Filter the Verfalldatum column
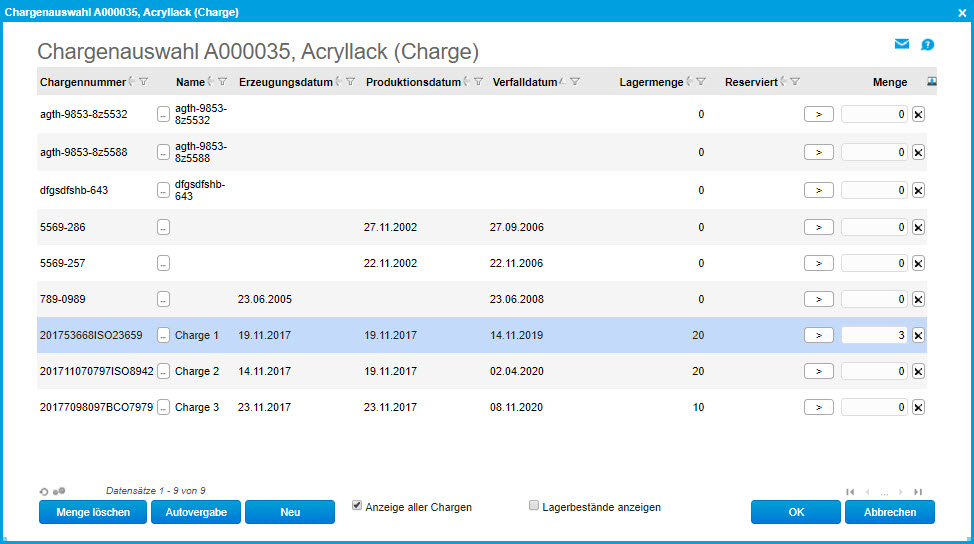This screenshot has width=974, height=544. [x=575, y=82]
